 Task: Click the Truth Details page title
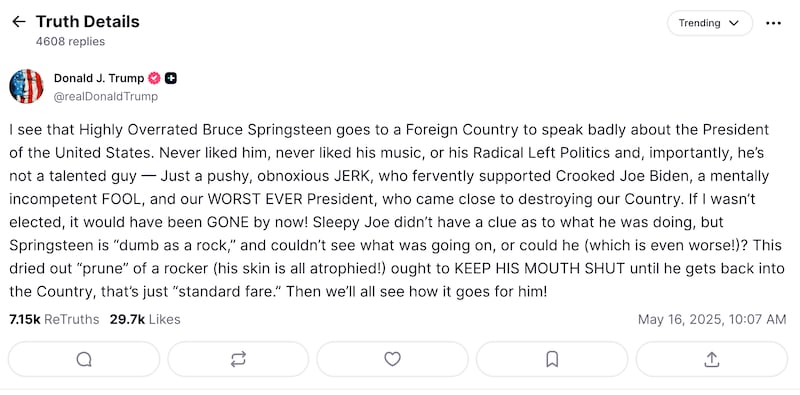point(87,21)
